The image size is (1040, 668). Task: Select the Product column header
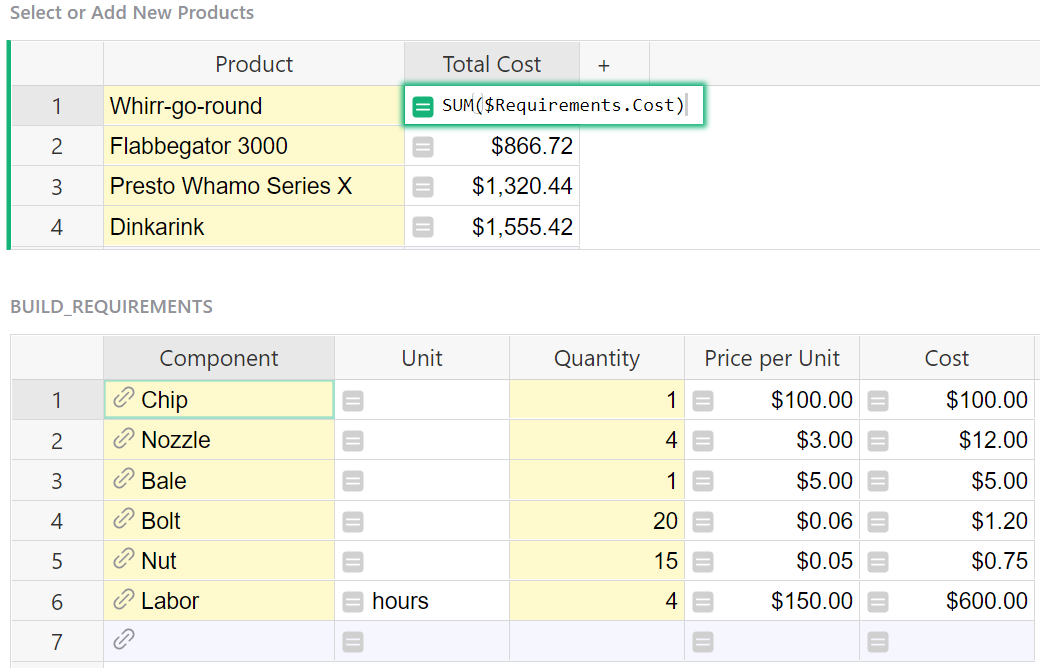[254, 65]
